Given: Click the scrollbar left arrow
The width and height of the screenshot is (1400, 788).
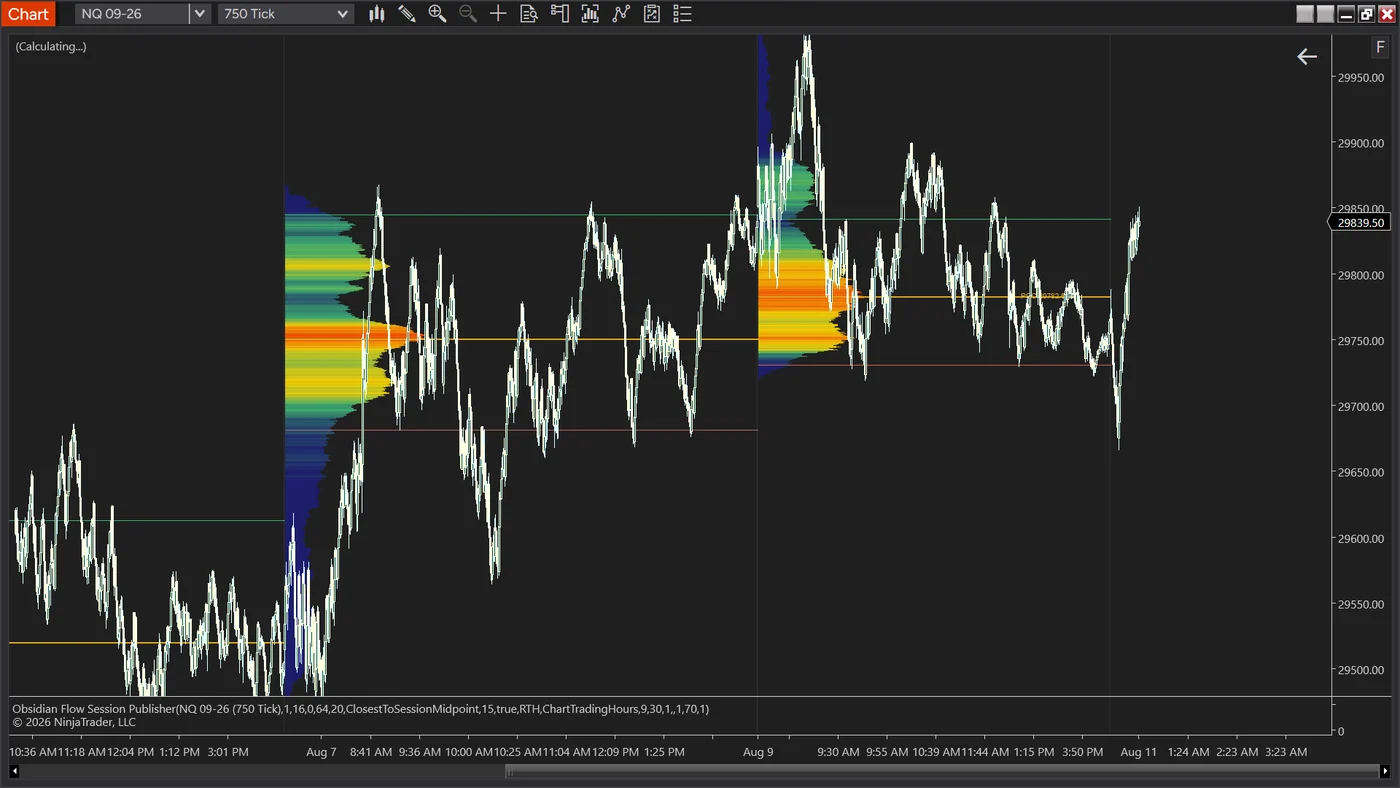Looking at the screenshot, I should tap(14, 771).
